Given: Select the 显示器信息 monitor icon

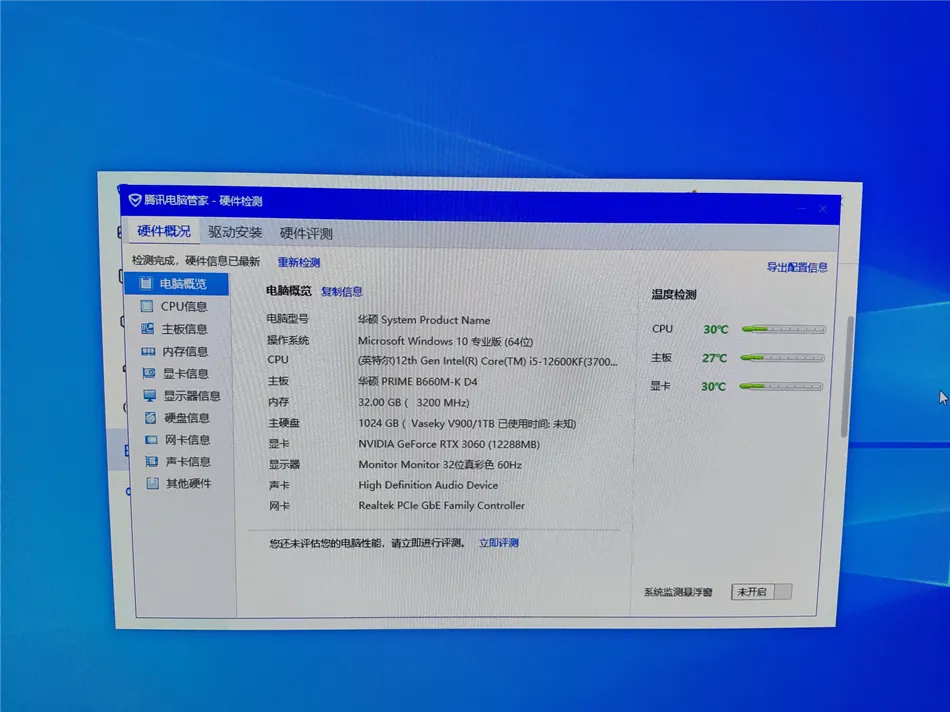Looking at the screenshot, I should click(x=149, y=396).
